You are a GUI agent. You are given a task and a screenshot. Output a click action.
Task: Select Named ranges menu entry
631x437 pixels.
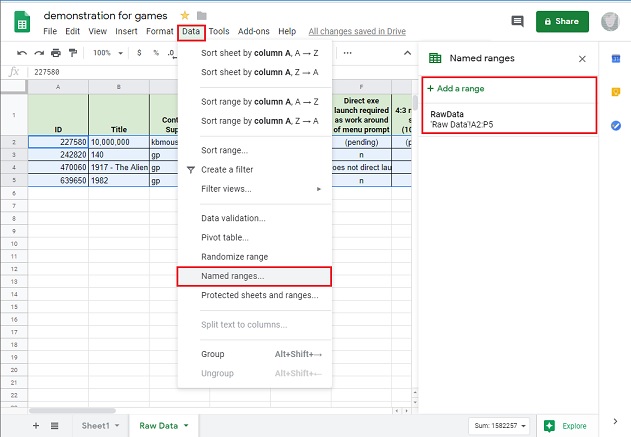233,276
